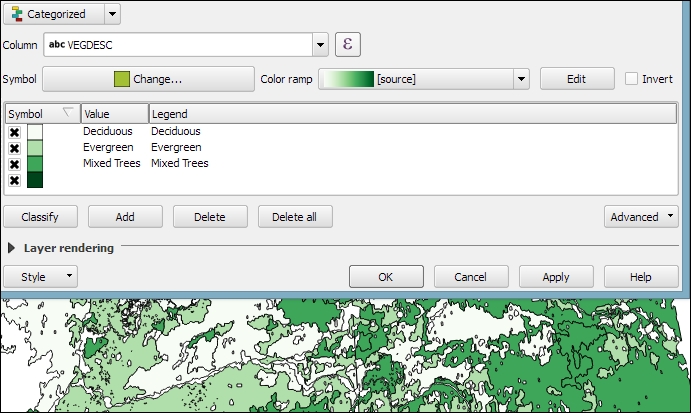Click the Help button
691x413 pixels.
point(641,277)
